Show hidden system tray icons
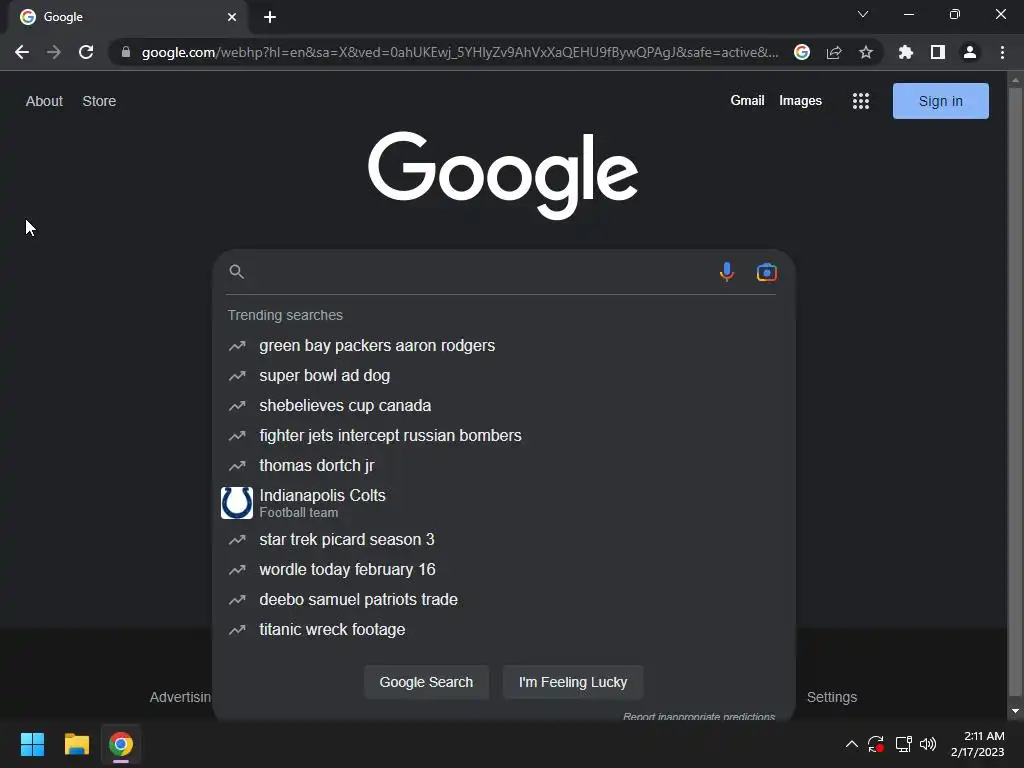The width and height of the screenshot is (1024, 768). point(852,744)
